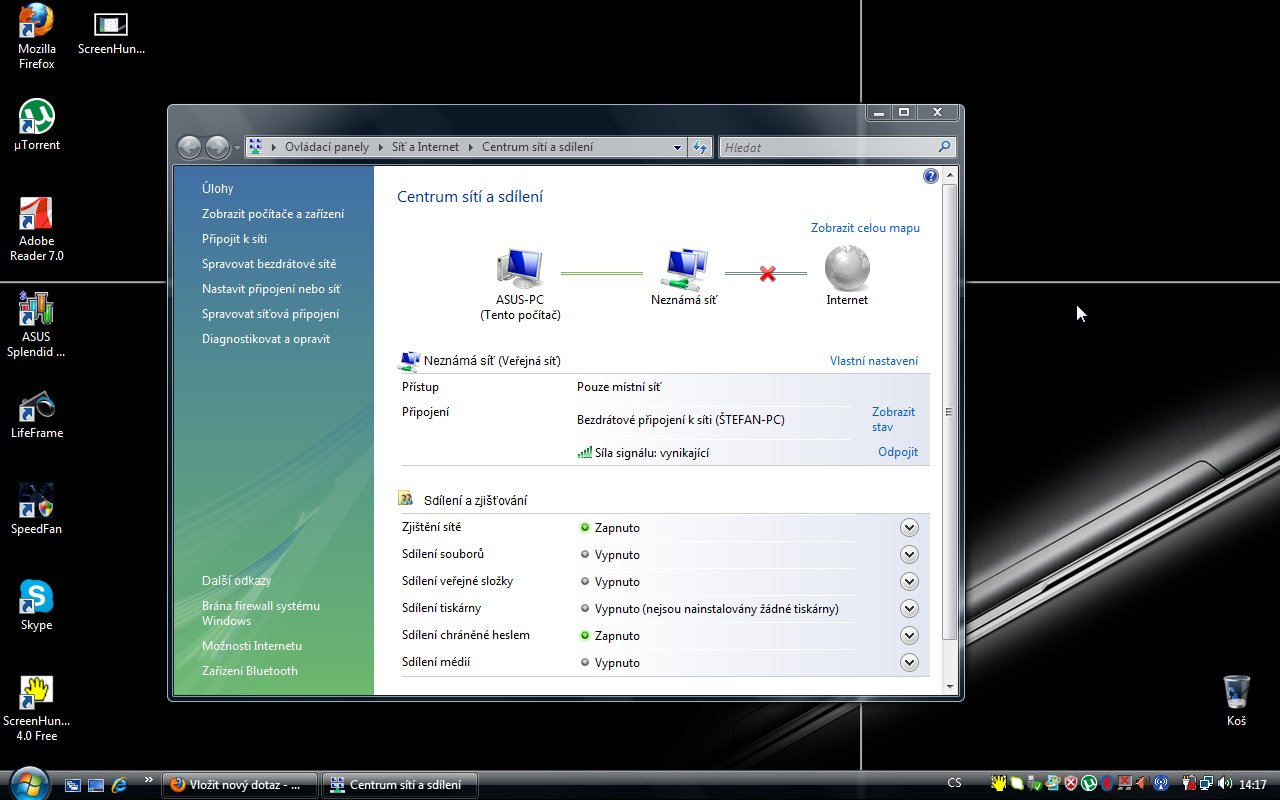Open Zobrazit počítače a zařízení

point(273,214)
